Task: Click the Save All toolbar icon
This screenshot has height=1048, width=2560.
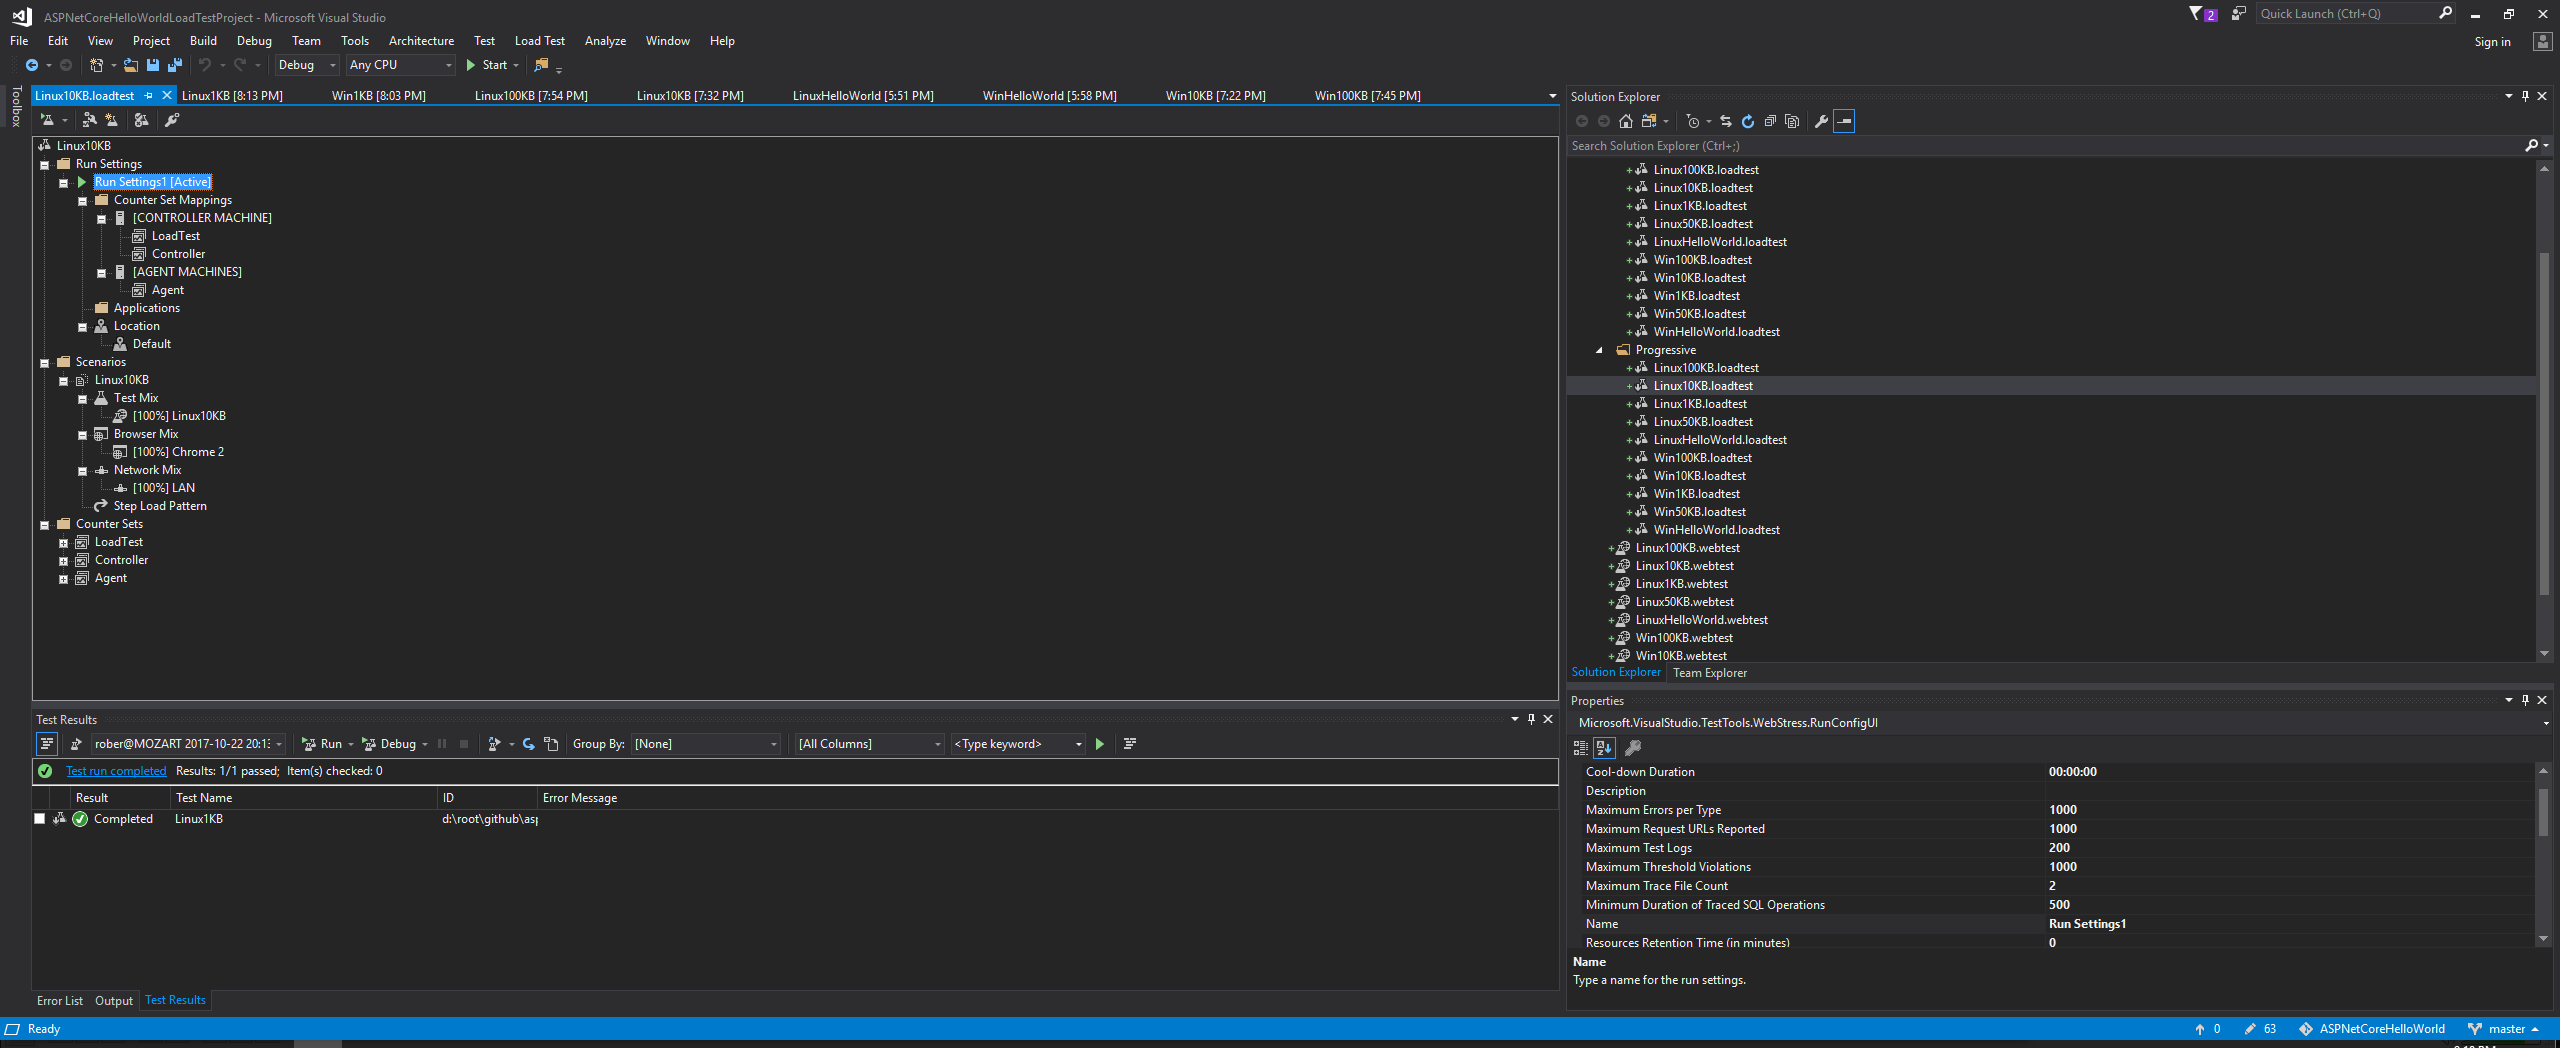Action: click(174, 65)
